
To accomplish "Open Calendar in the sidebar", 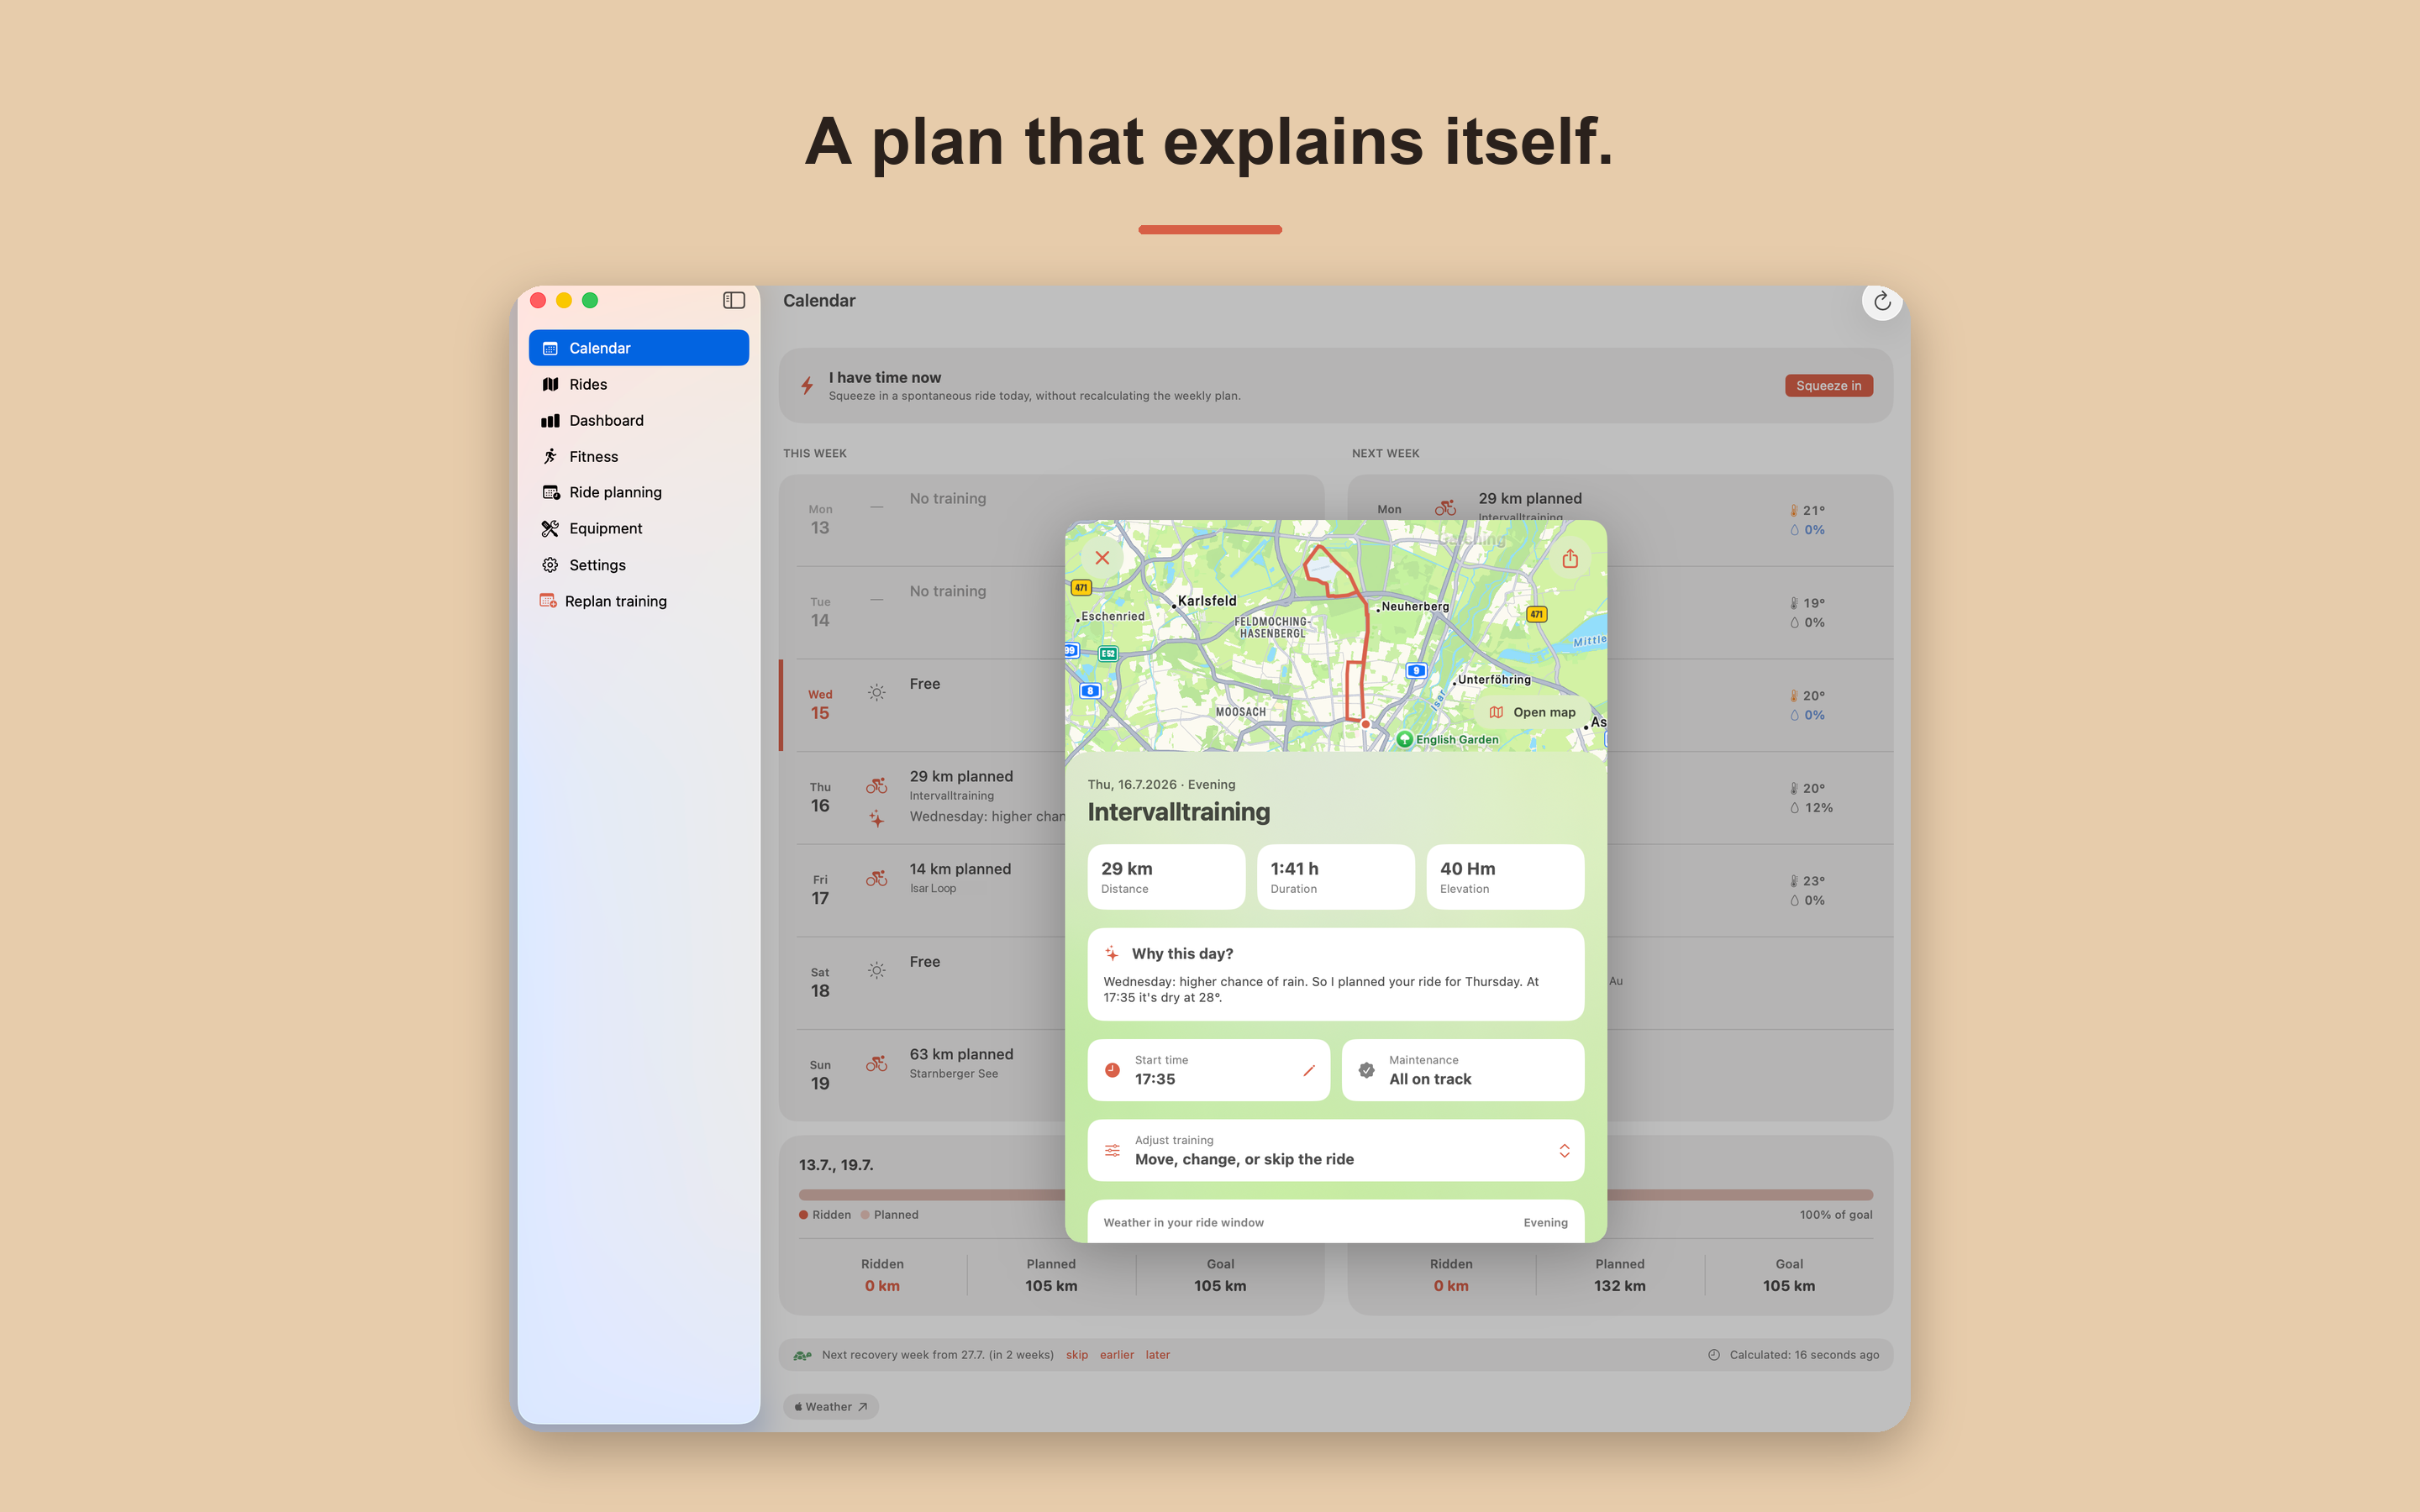I will pyautogui.click(x=638, y=348).
